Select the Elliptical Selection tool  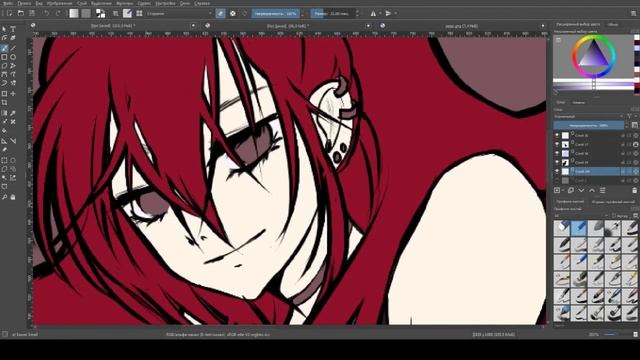(x=13, y=160)
